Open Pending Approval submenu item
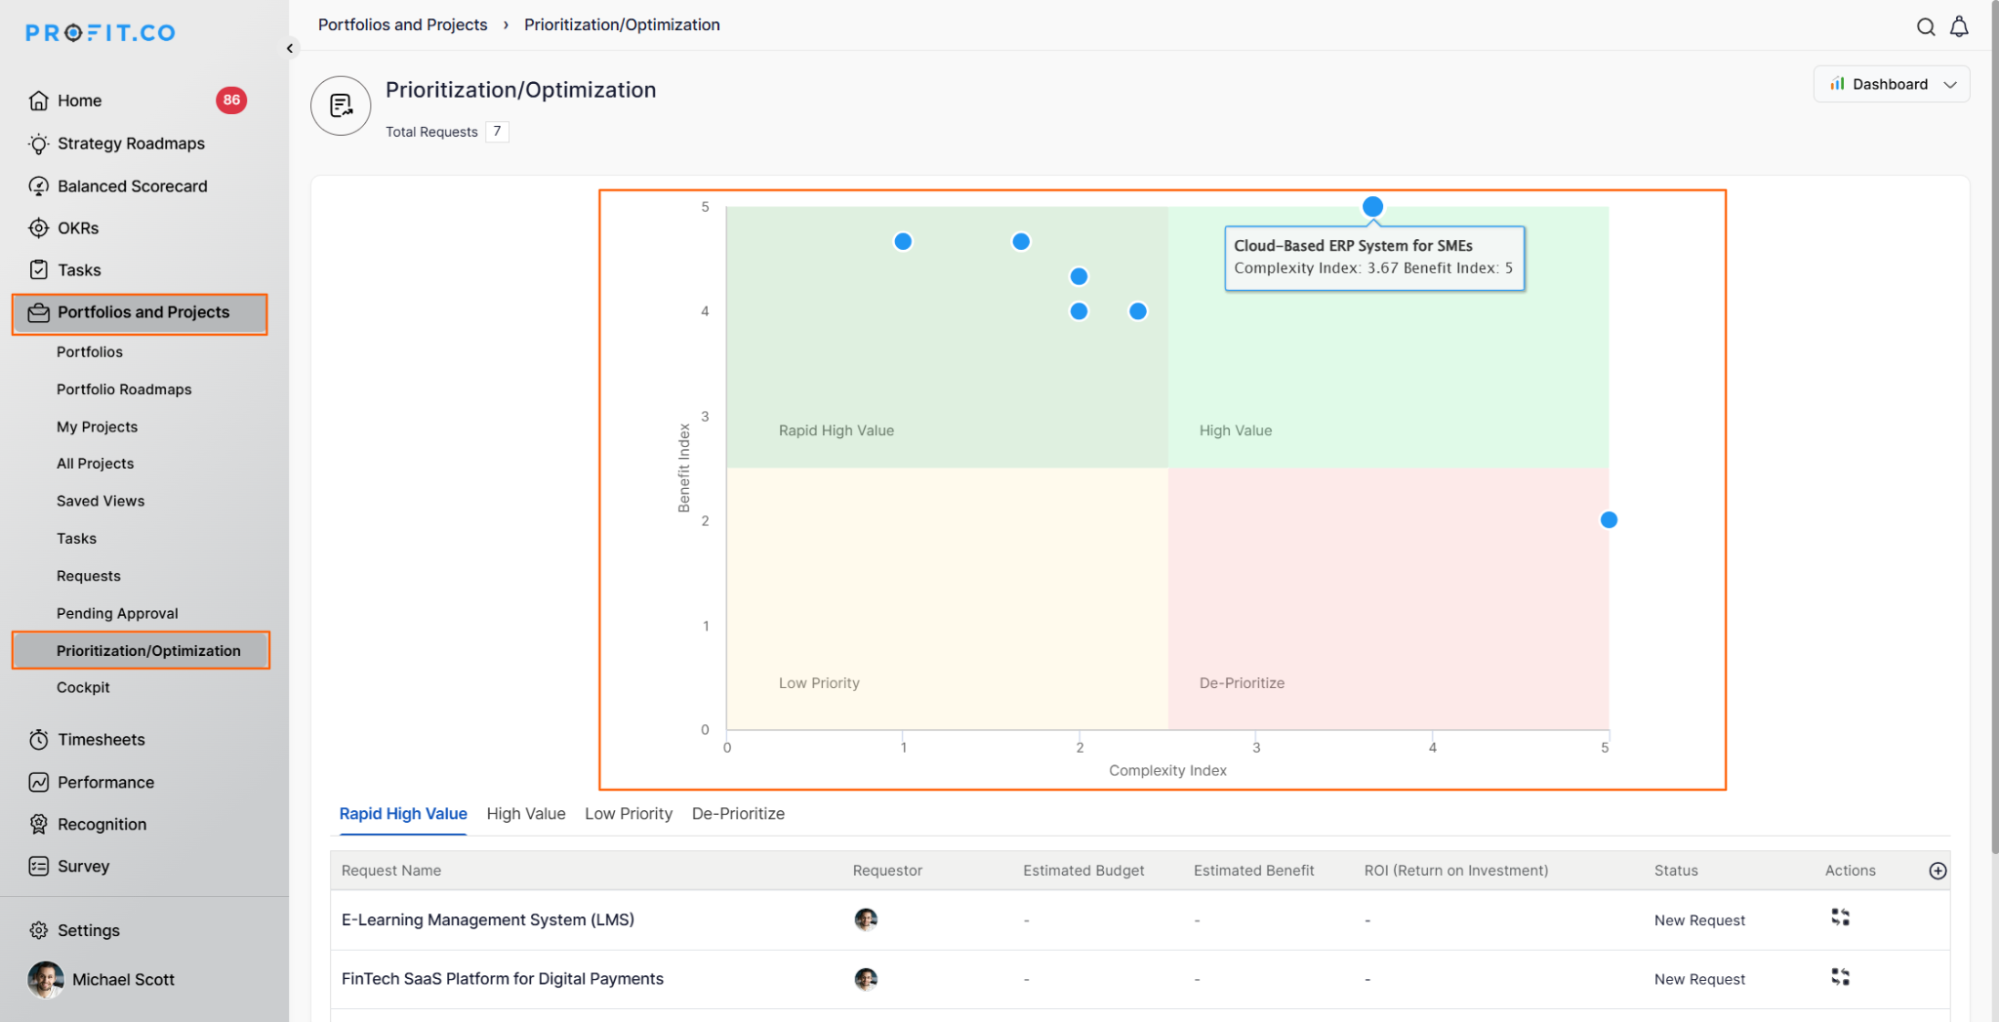Image resolution: width=1999 pixels, height=1022 pixels. (117, 613)
